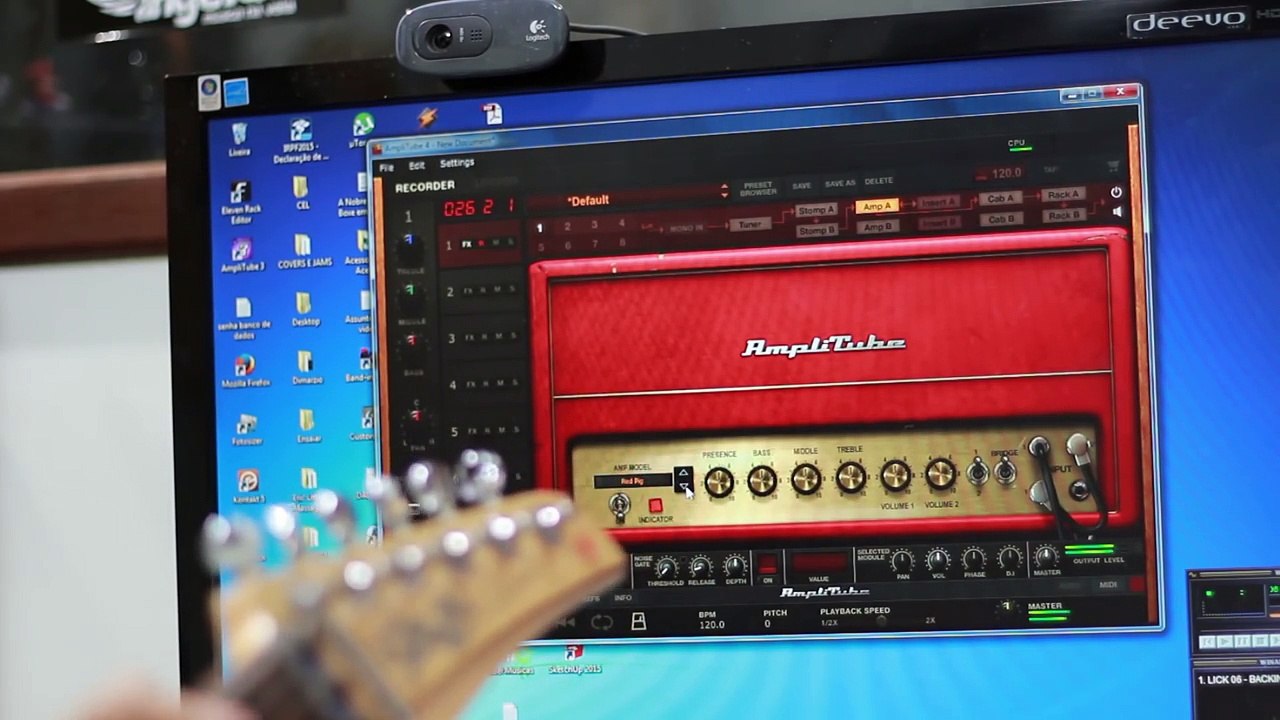This screenshot has width=1280, height=720.
Task: Open the MIDI button at bottom right
Action: [x=1109, y=584]
